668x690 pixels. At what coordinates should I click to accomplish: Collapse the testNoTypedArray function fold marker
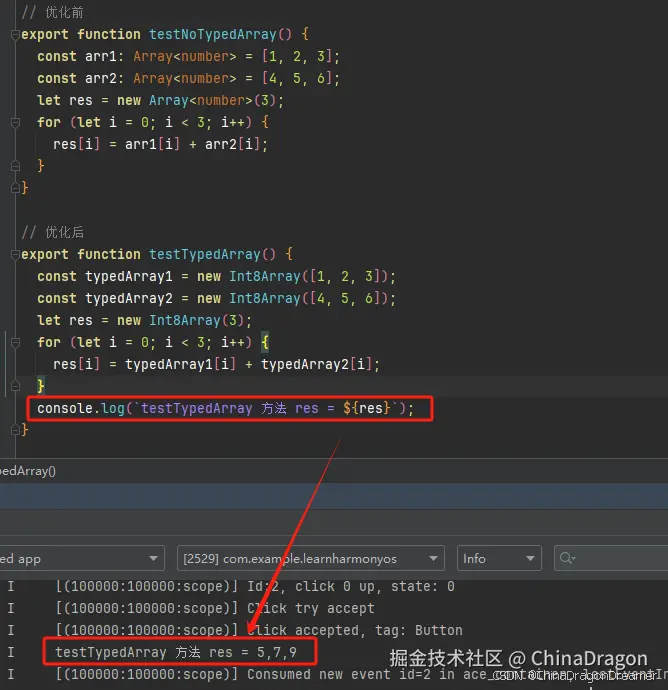(x=15, y=35)
